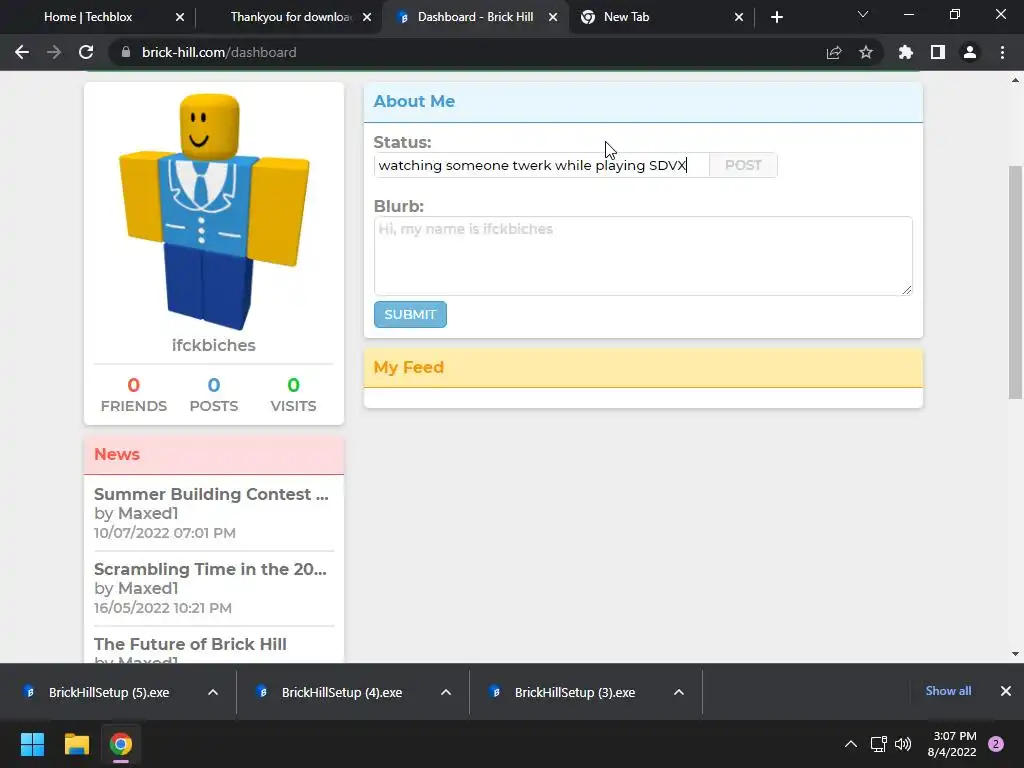Close the downloads bar

[1006, 691]
